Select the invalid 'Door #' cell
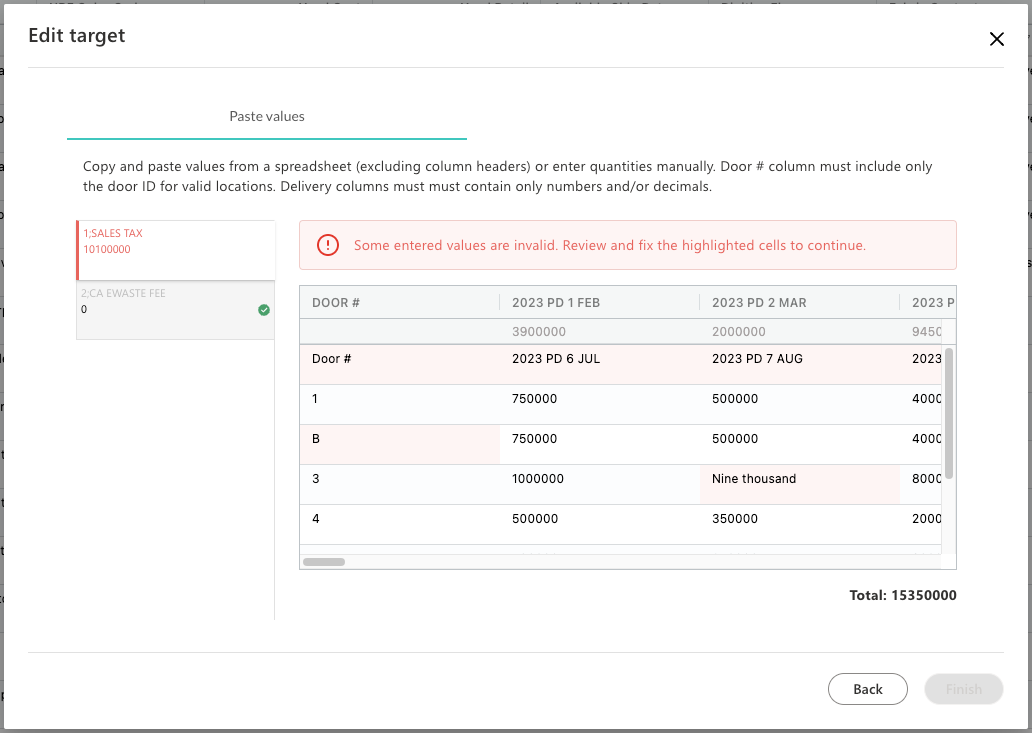 click(x=400, y=365)
